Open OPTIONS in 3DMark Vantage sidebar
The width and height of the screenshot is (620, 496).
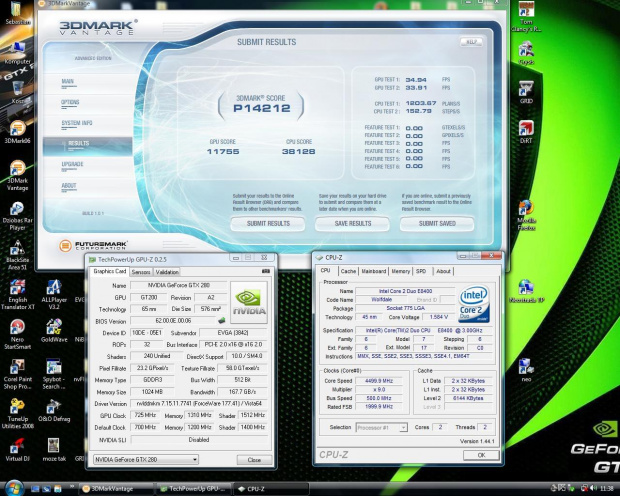click(70, 102)
